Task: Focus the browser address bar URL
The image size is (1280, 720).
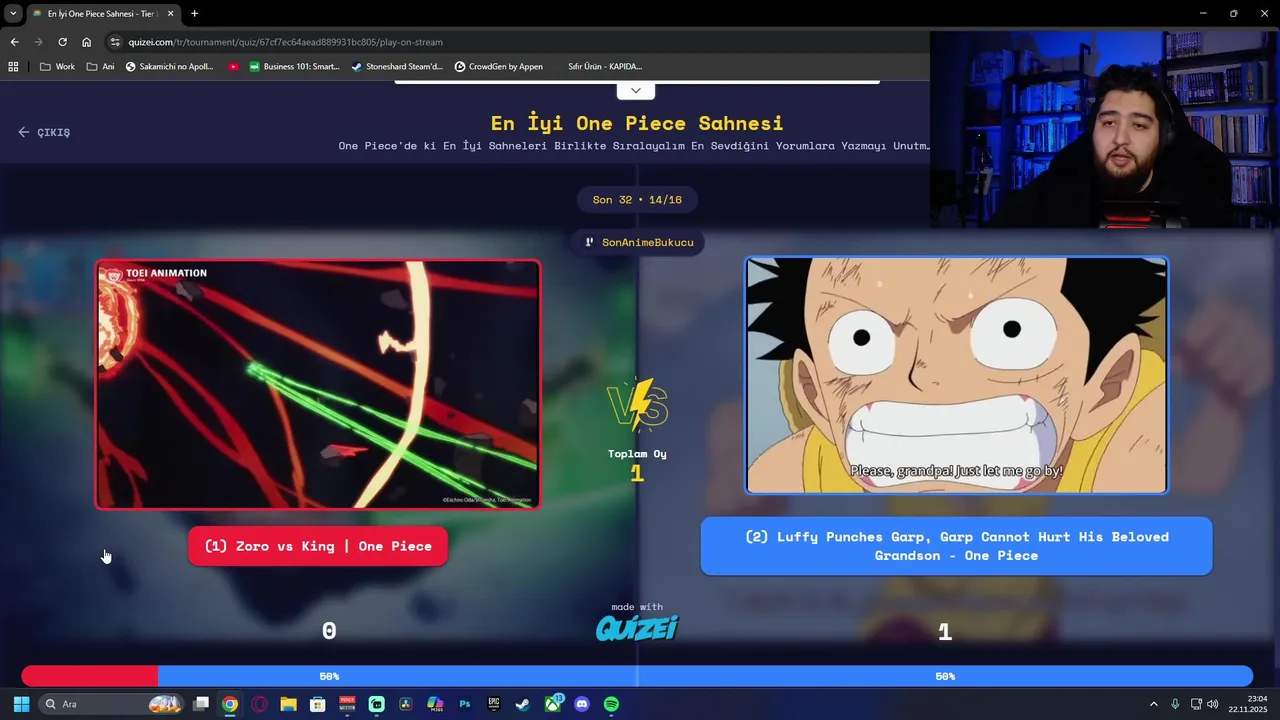Action: 285,42
